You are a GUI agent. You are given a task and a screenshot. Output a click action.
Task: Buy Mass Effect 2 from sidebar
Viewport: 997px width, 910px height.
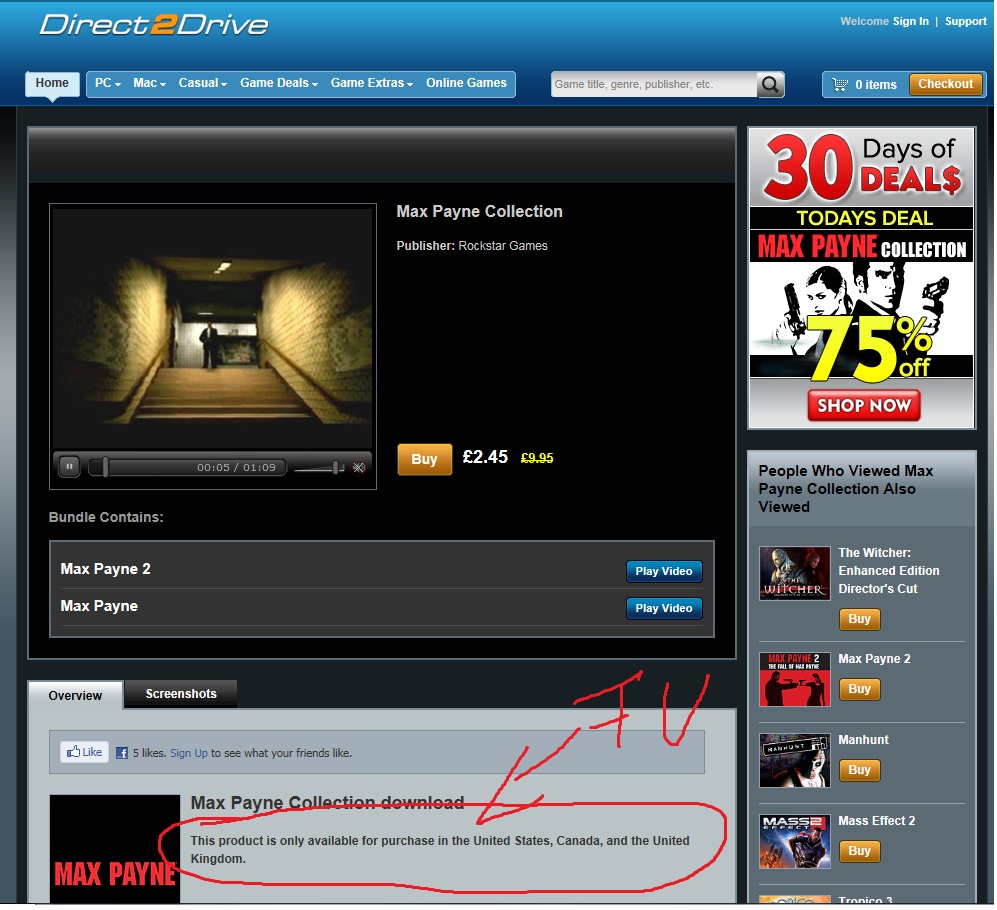coord(859,851)
